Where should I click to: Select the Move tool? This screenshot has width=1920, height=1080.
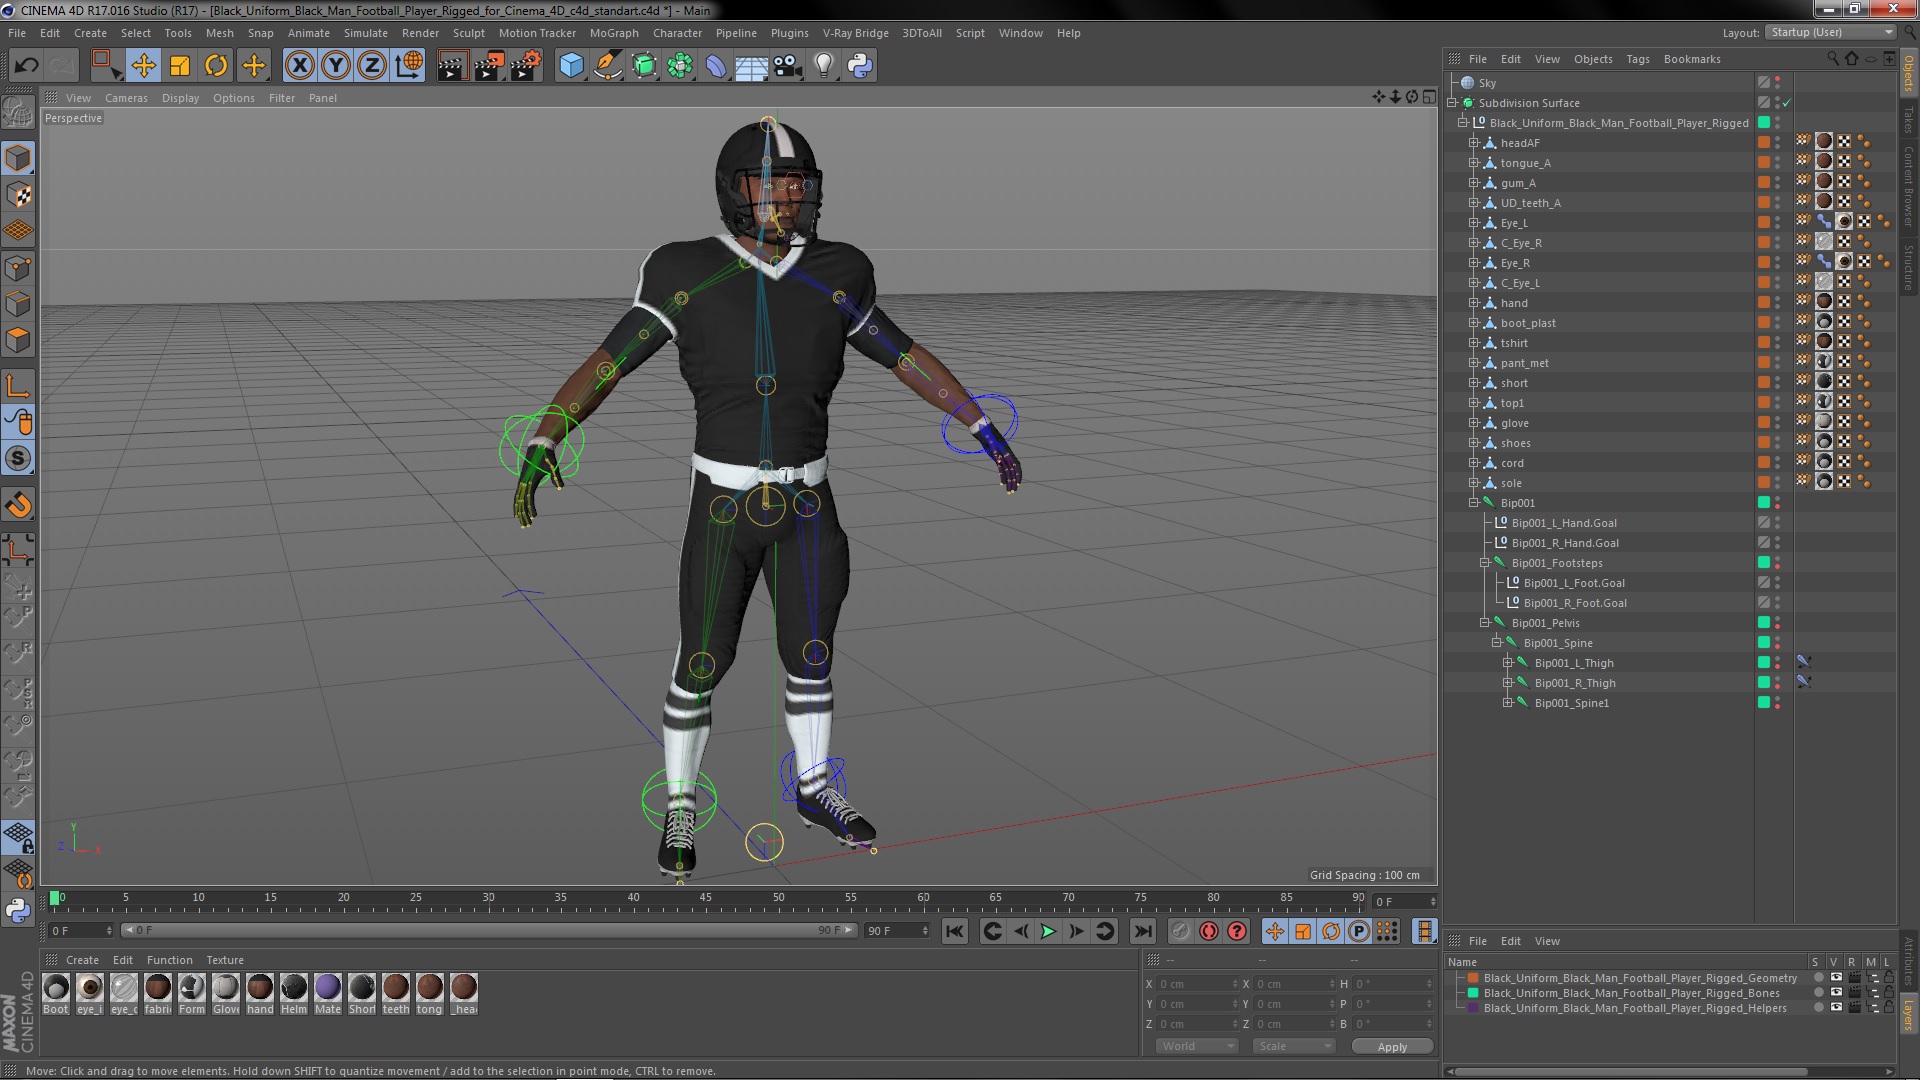tap(143, 66)
